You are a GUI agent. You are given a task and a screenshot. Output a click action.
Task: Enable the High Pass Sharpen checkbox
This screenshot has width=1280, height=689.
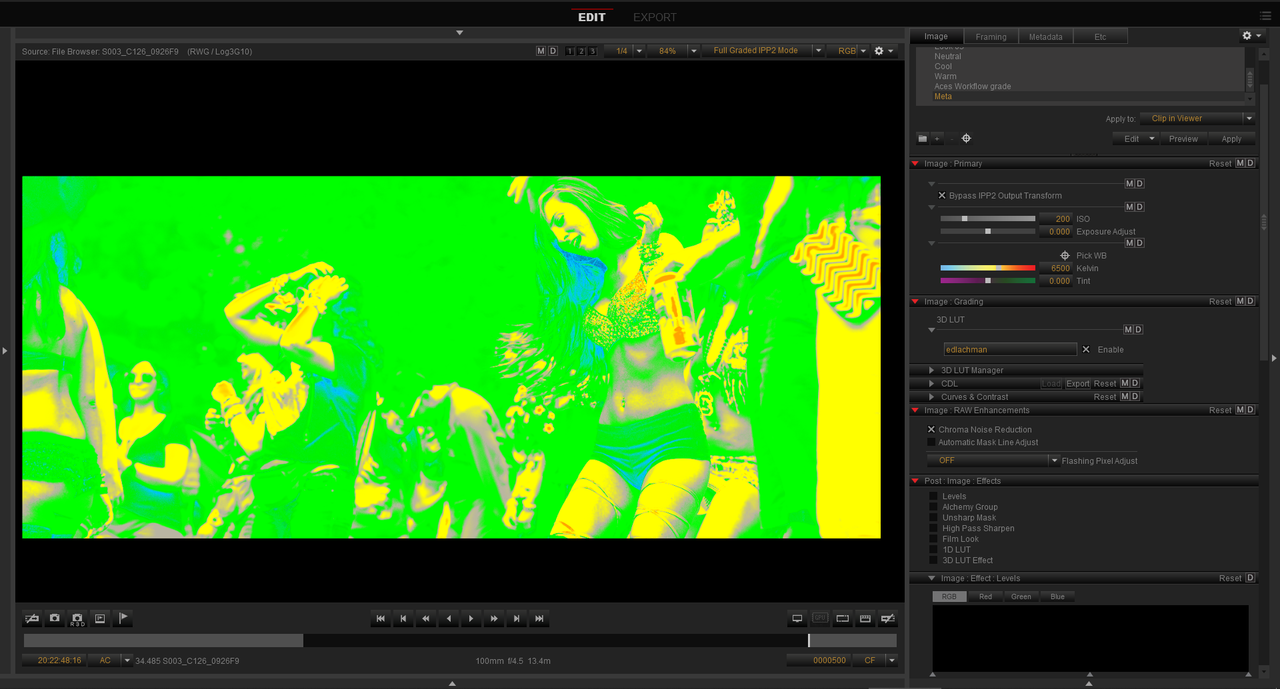tap(934, 528)
